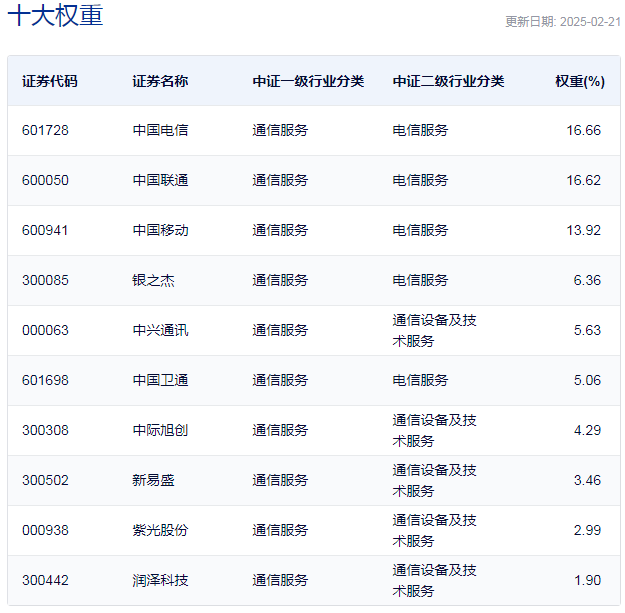Screen dimensions: 625x613
Task: Click the 权重(%) column header
Action: click(x=580, y=81)
